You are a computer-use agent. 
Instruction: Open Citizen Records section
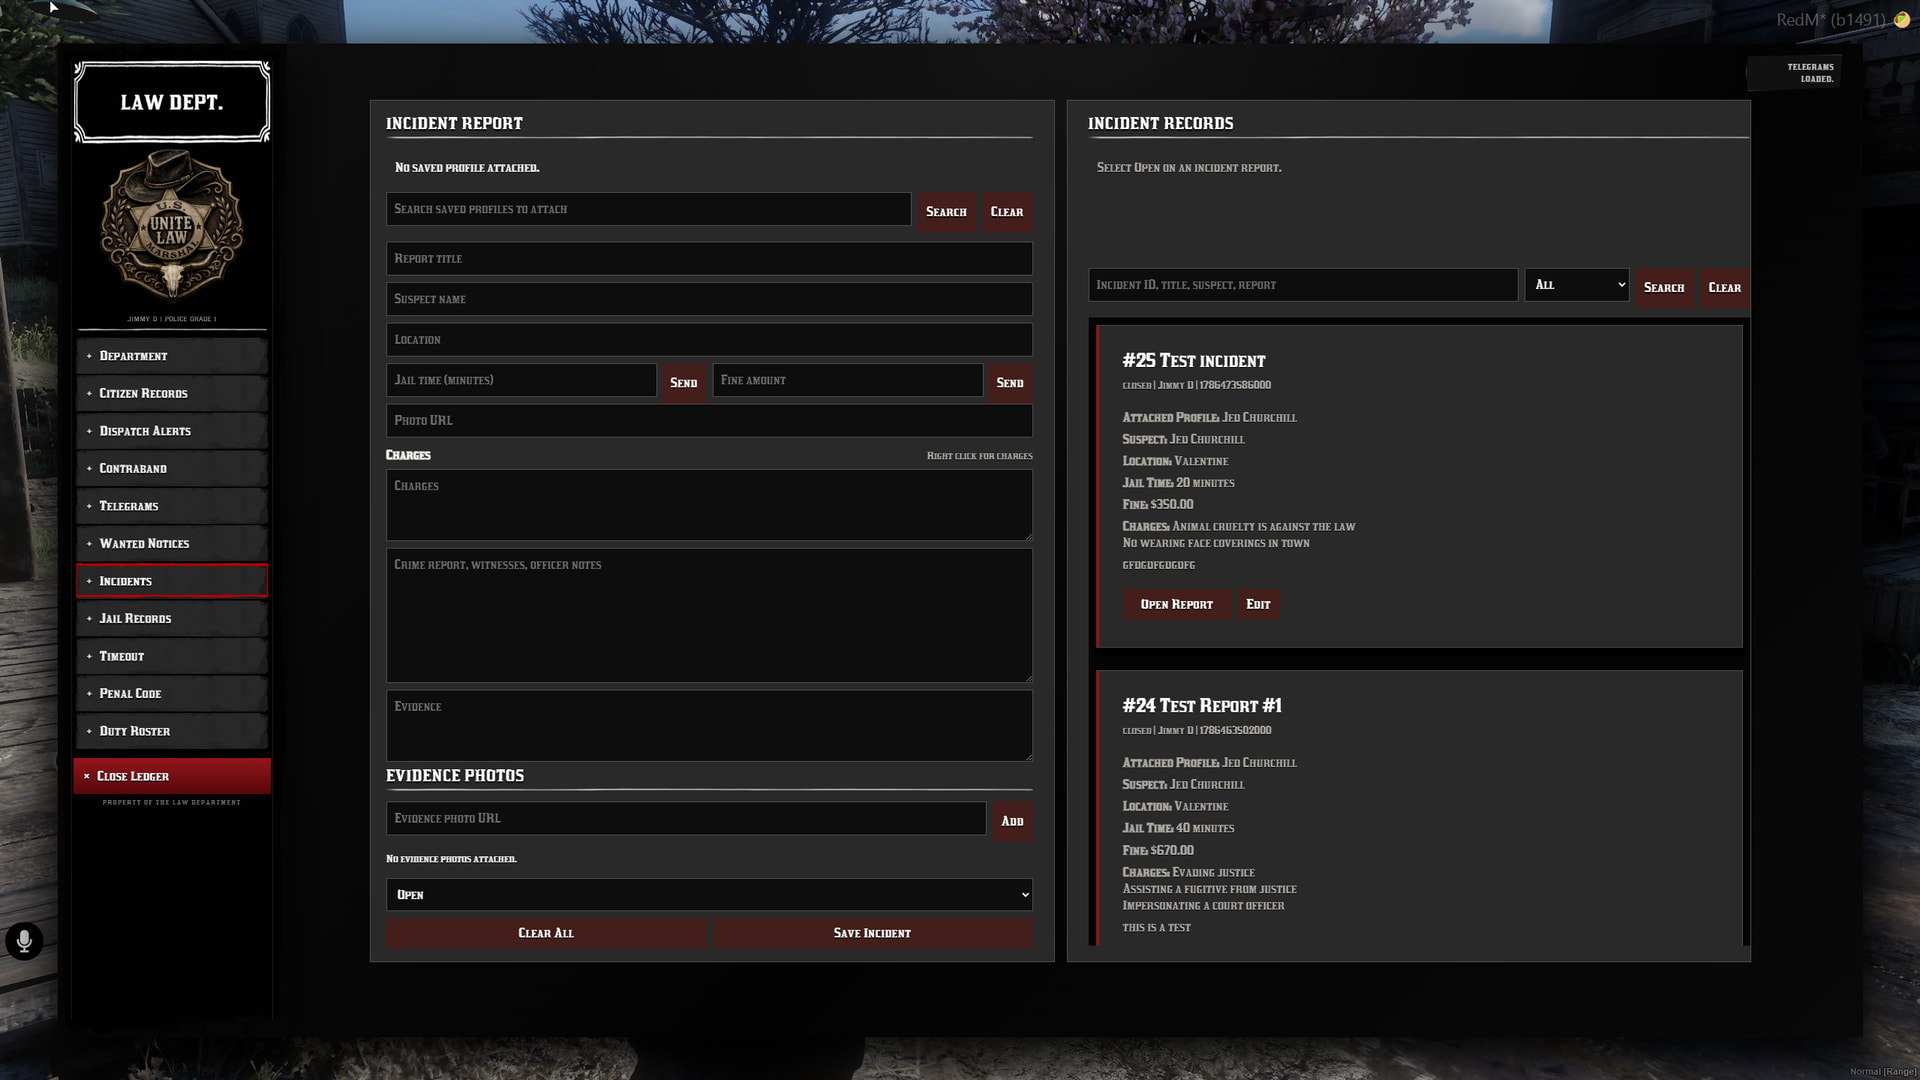click(x=172, y=393)
